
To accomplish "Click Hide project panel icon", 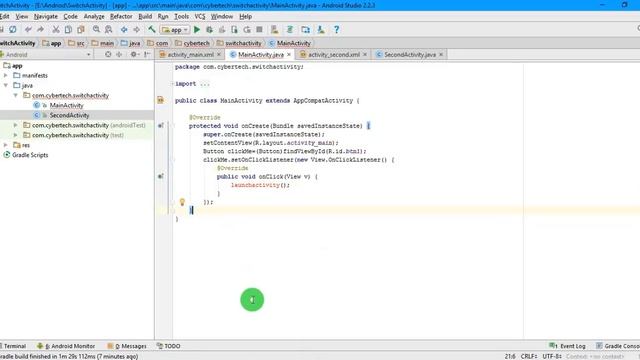I will coord(147,54).
